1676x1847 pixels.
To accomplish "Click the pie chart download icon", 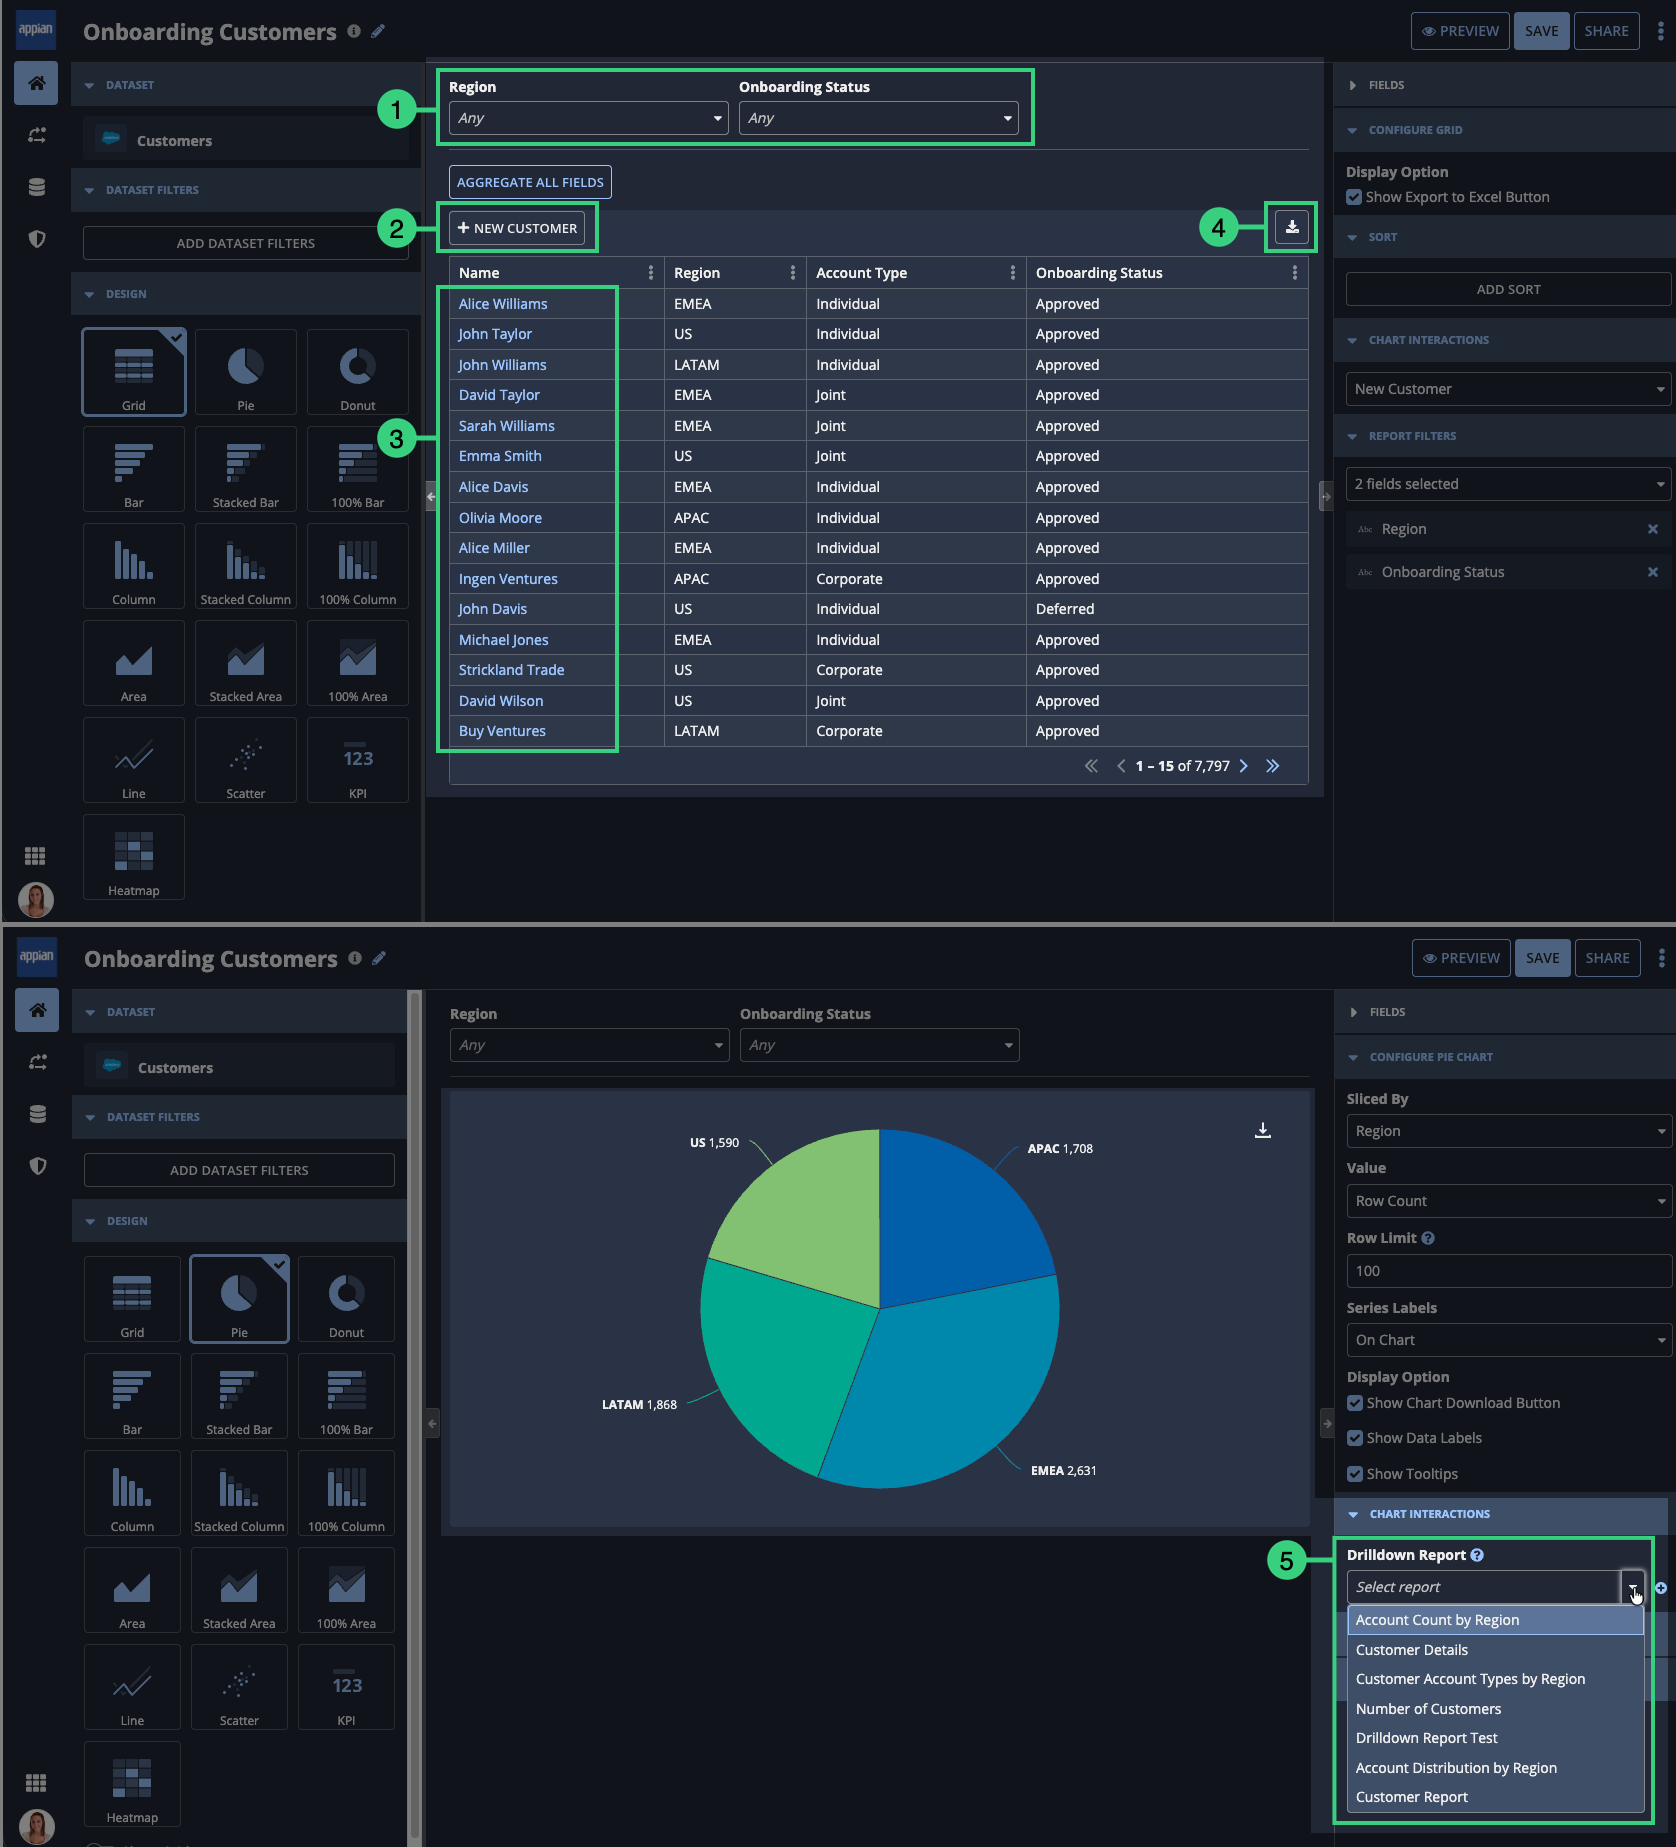I will pos(1263,1130).
